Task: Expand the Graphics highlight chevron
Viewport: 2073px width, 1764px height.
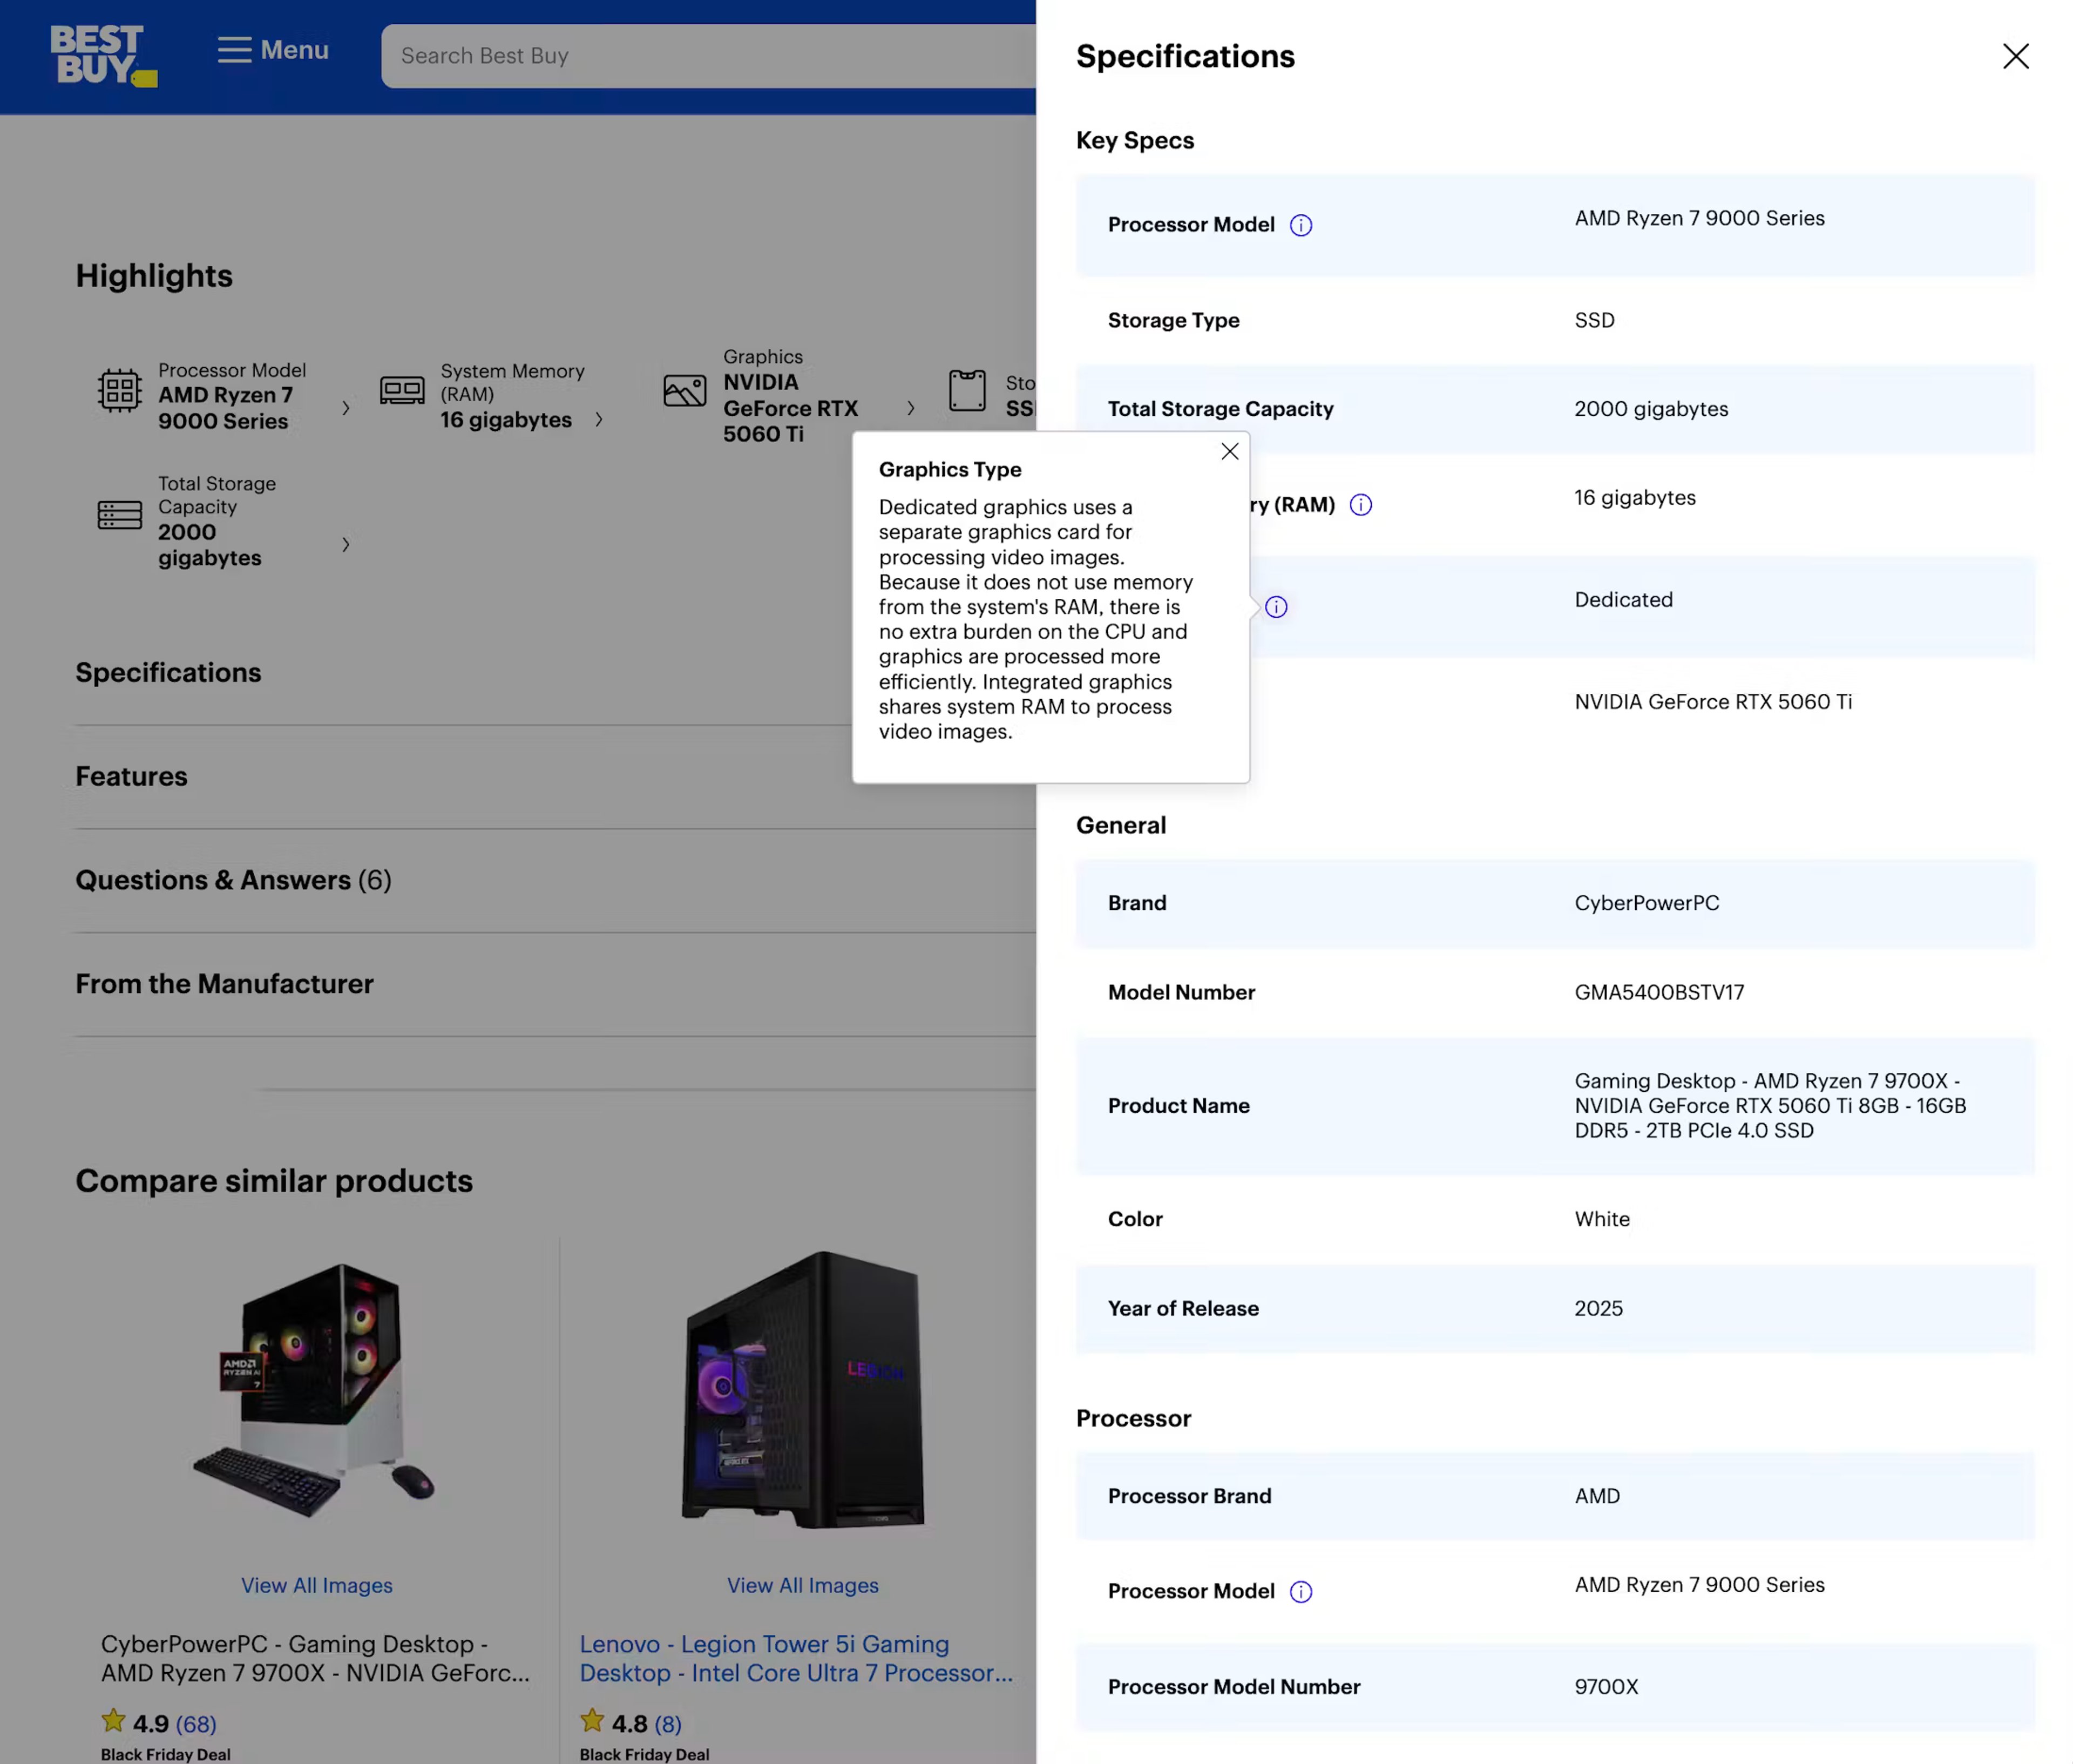Action: click(910, 407)
